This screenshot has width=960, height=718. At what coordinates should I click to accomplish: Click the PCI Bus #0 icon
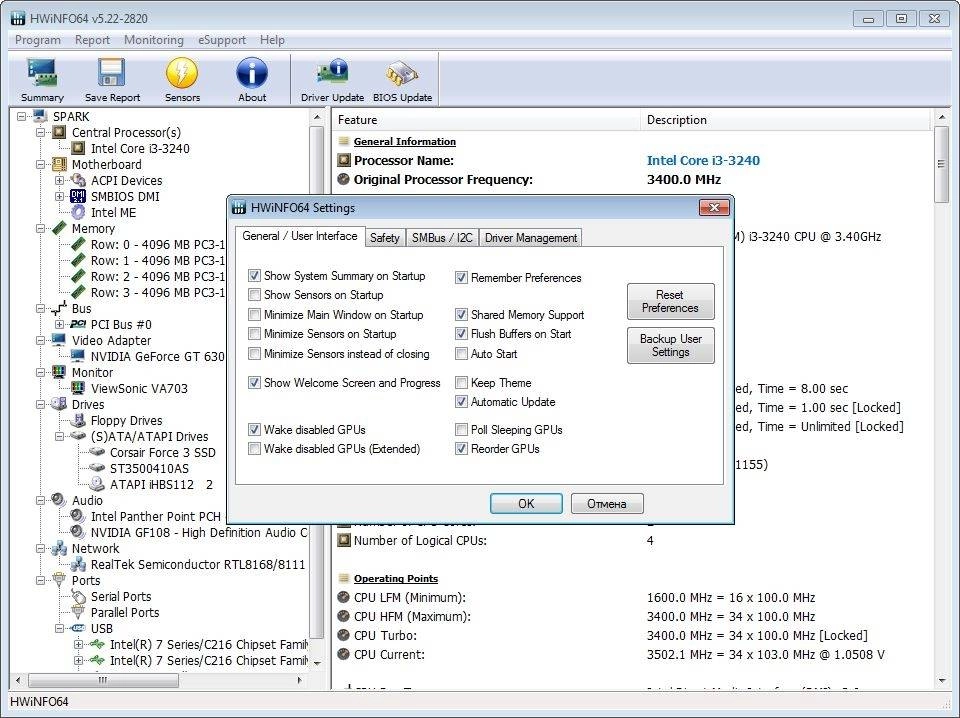(78, 324)
